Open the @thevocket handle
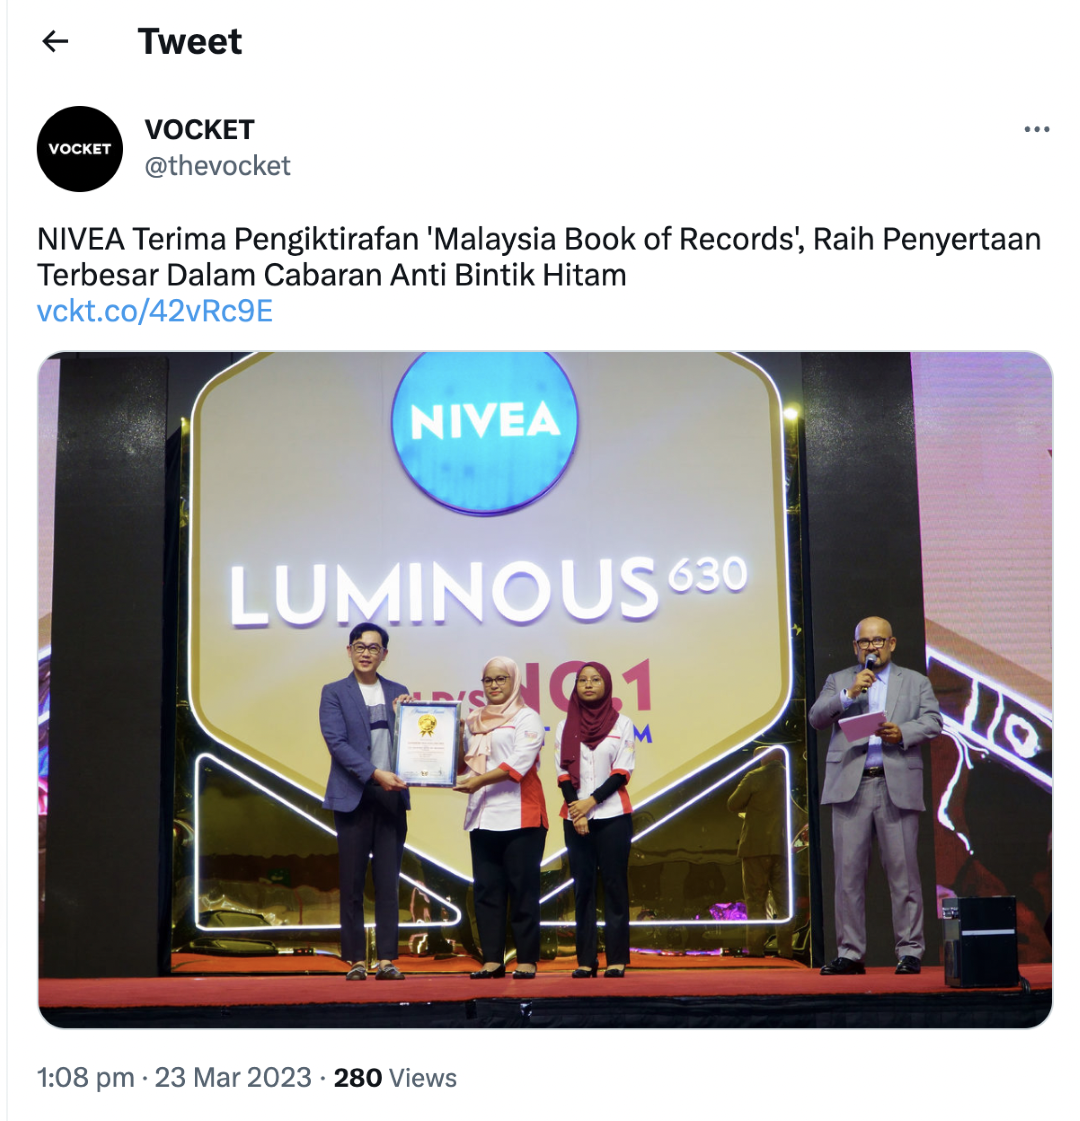The image size is (1080, 1121). [217, 166]
